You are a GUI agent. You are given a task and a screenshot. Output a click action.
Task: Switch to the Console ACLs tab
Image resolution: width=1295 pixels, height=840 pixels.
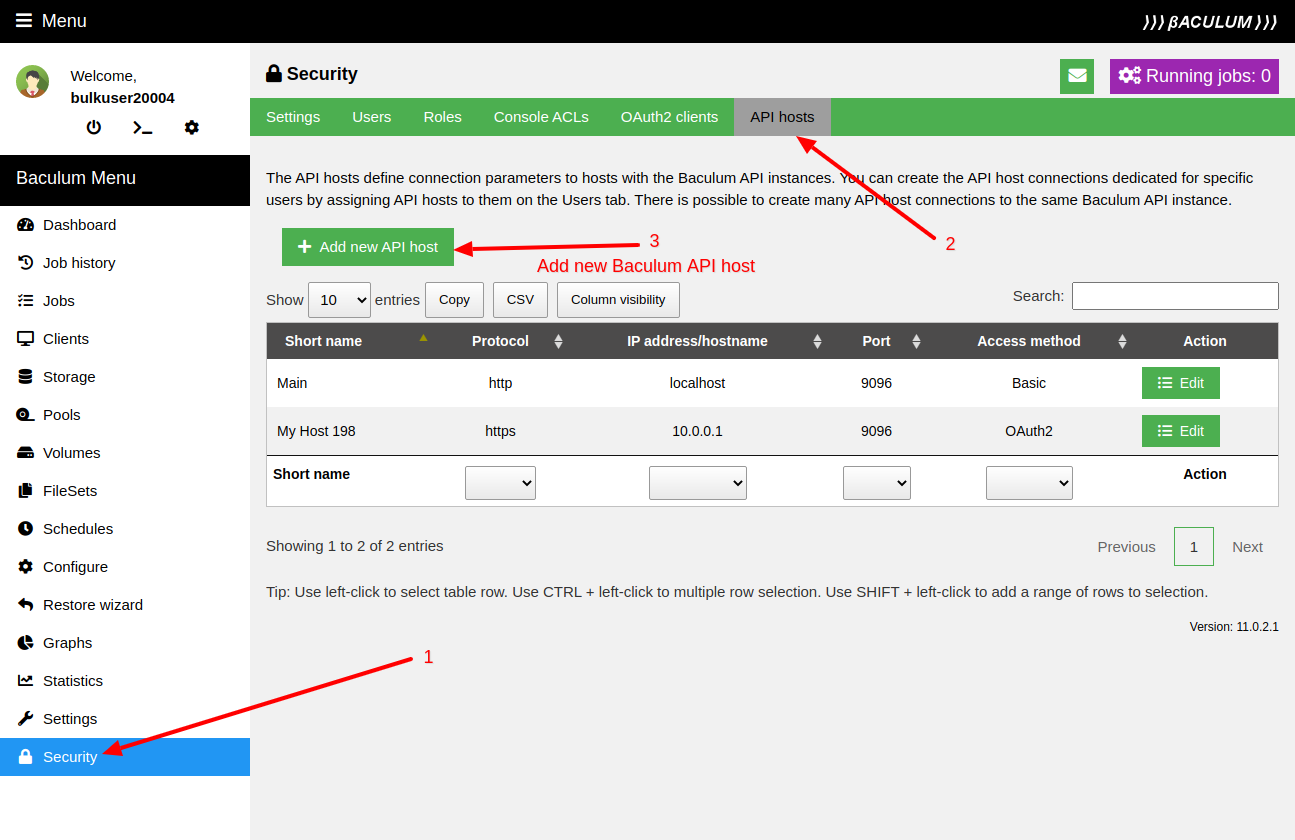(x=541, y=117)
